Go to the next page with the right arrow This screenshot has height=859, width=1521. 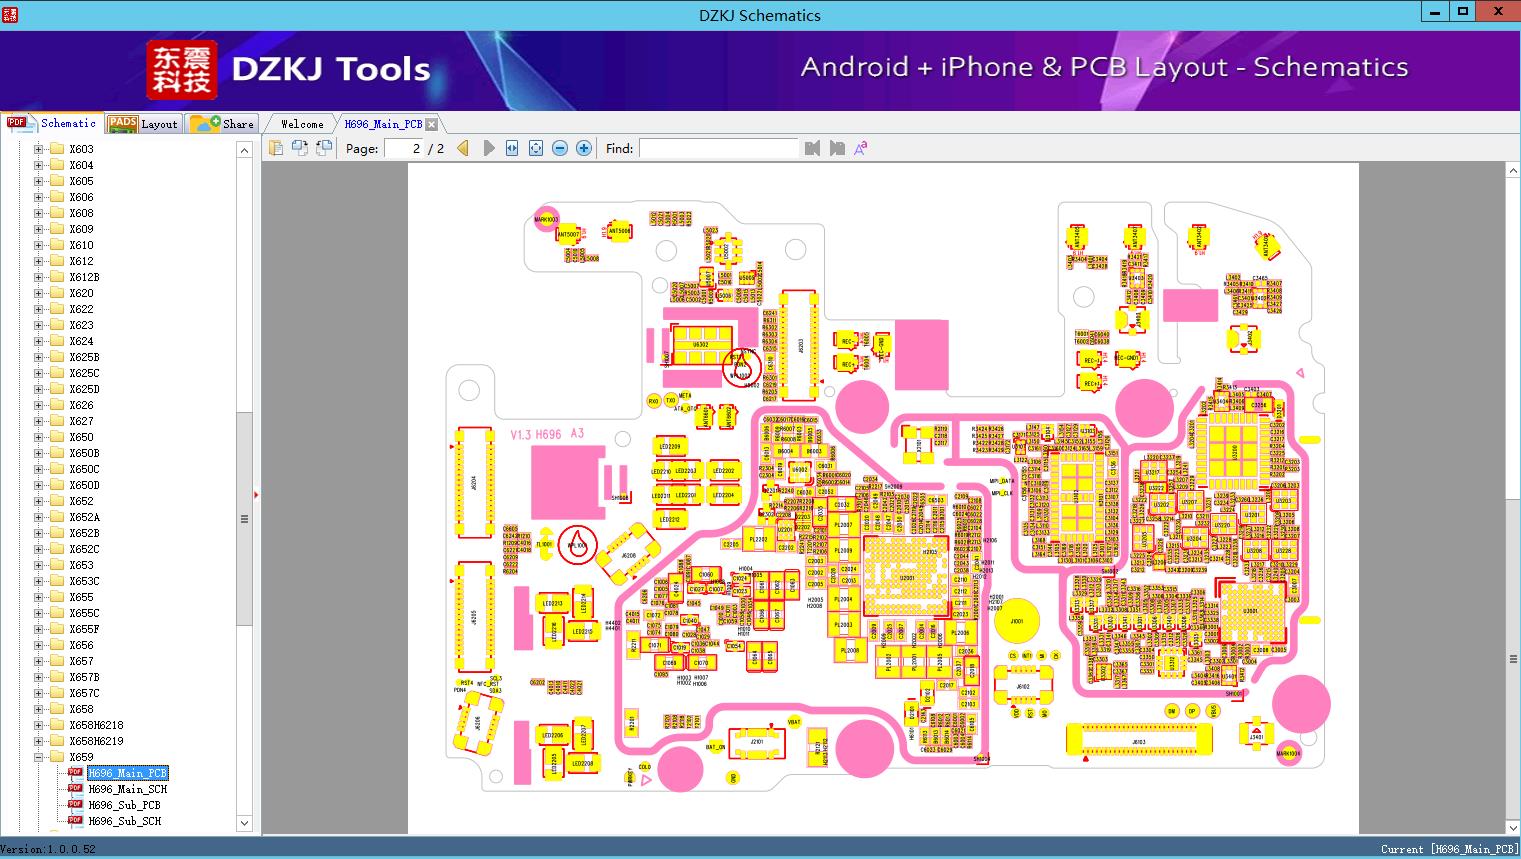click(x=488, y=148)
